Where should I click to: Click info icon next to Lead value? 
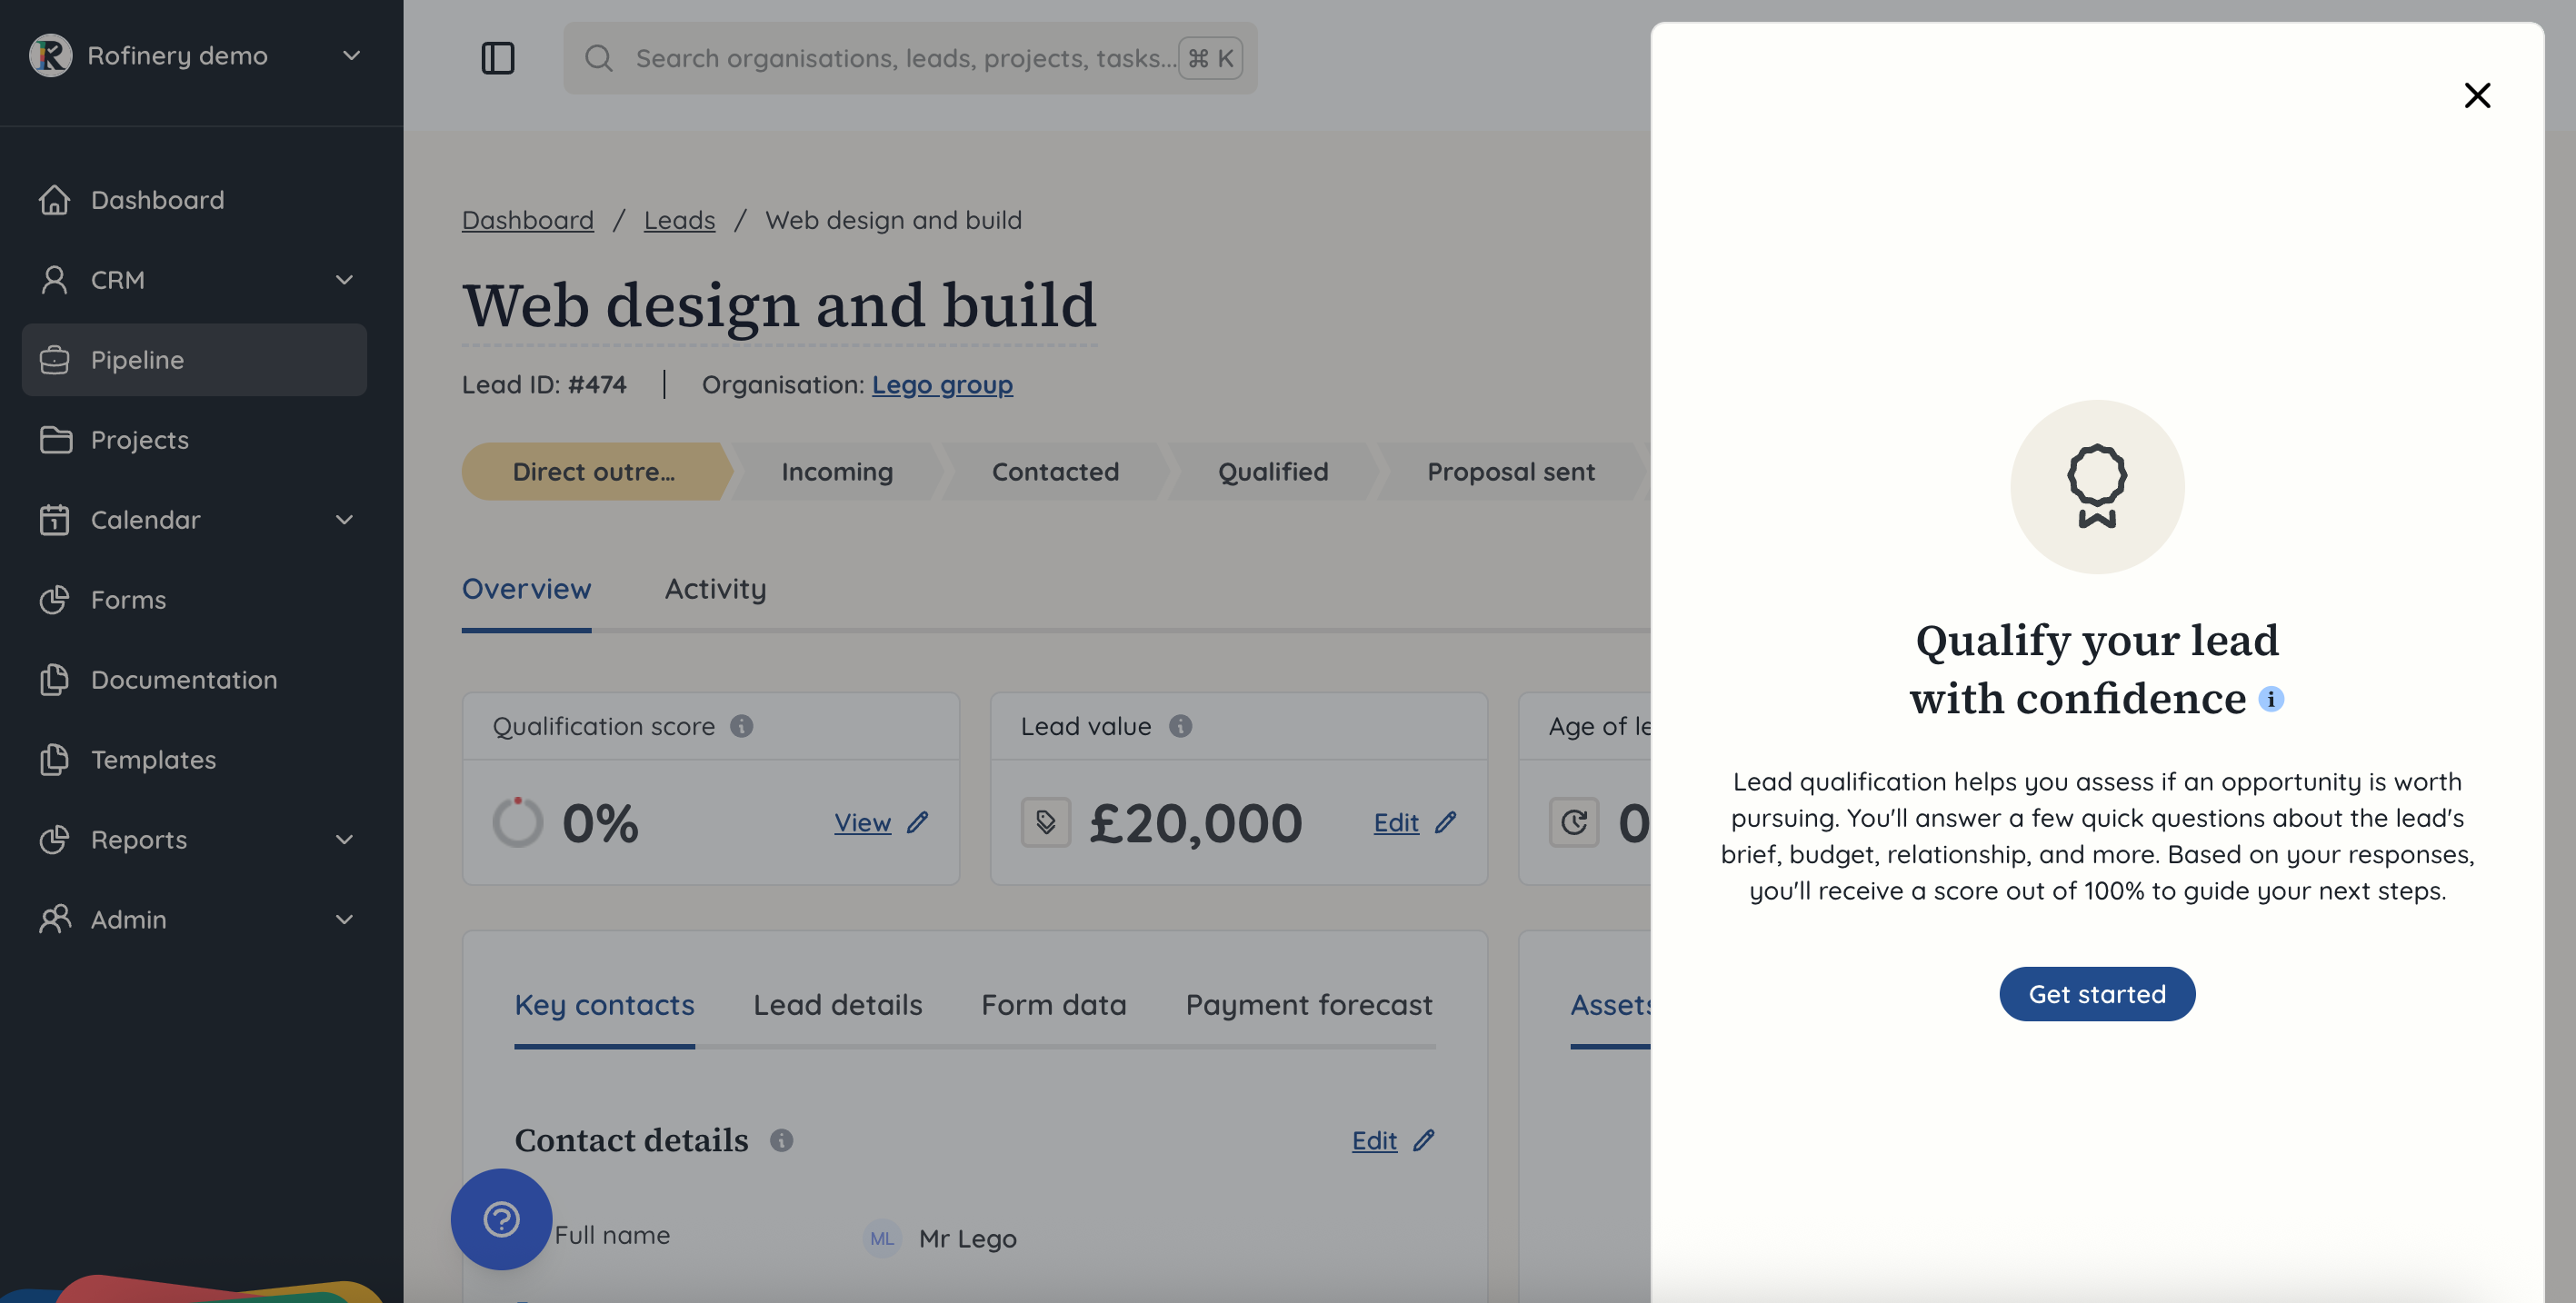click(x=1180, y=726)
